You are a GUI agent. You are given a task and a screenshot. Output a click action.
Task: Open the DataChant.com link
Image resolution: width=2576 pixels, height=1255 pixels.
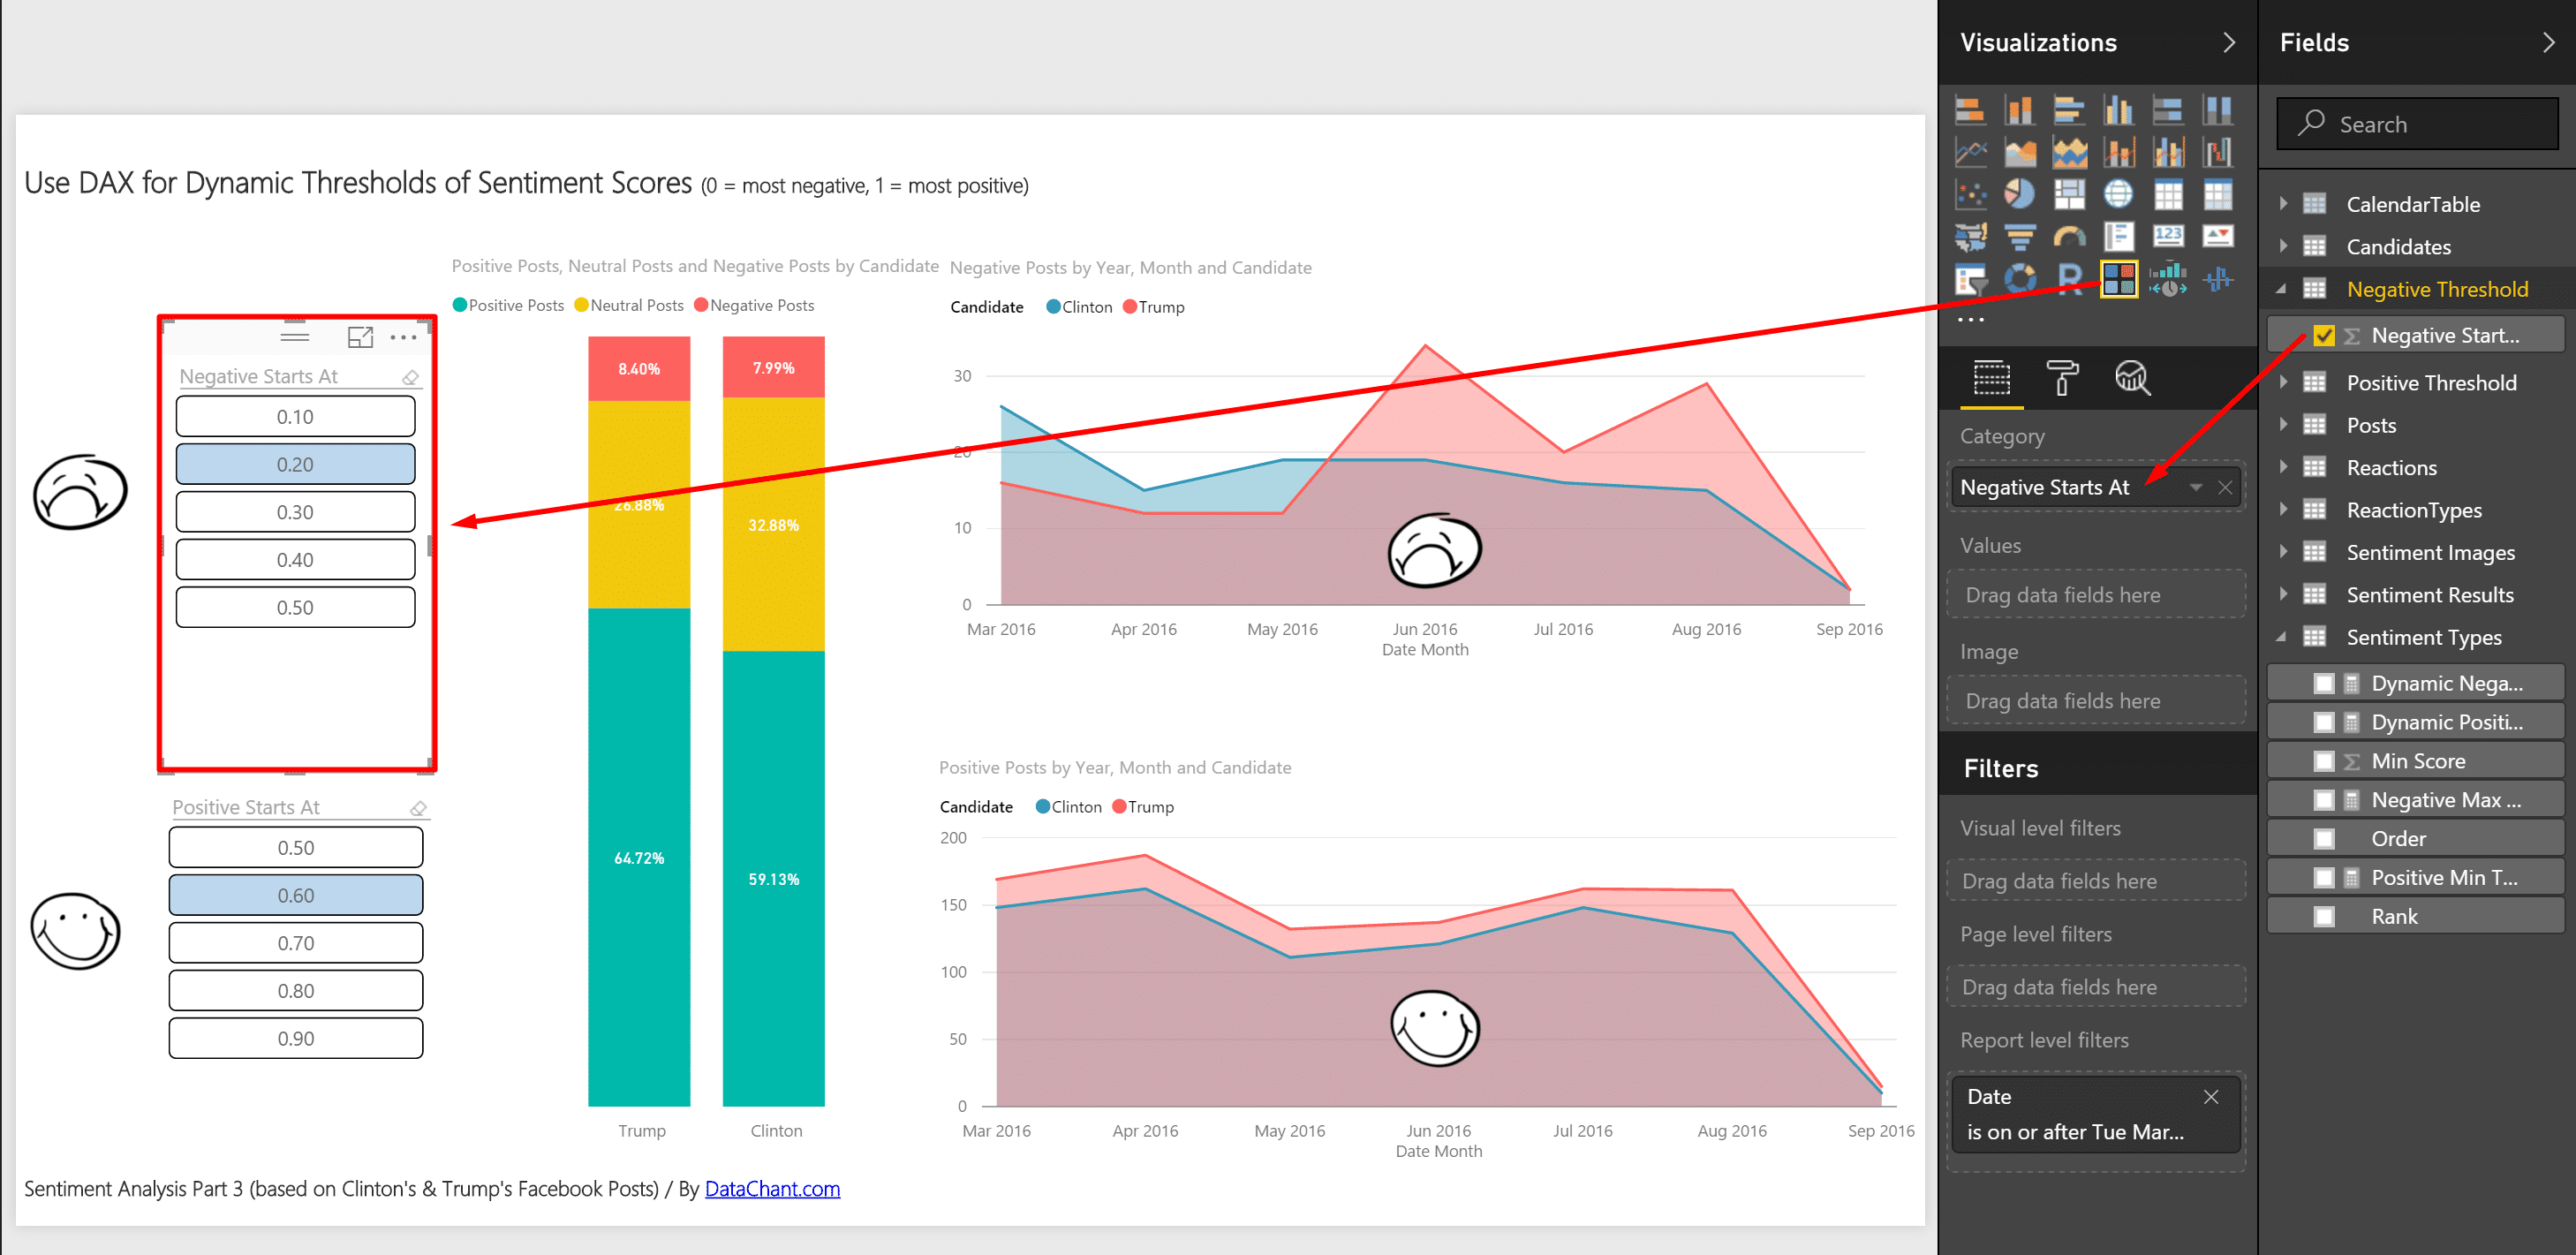(x=772, y=1189)
